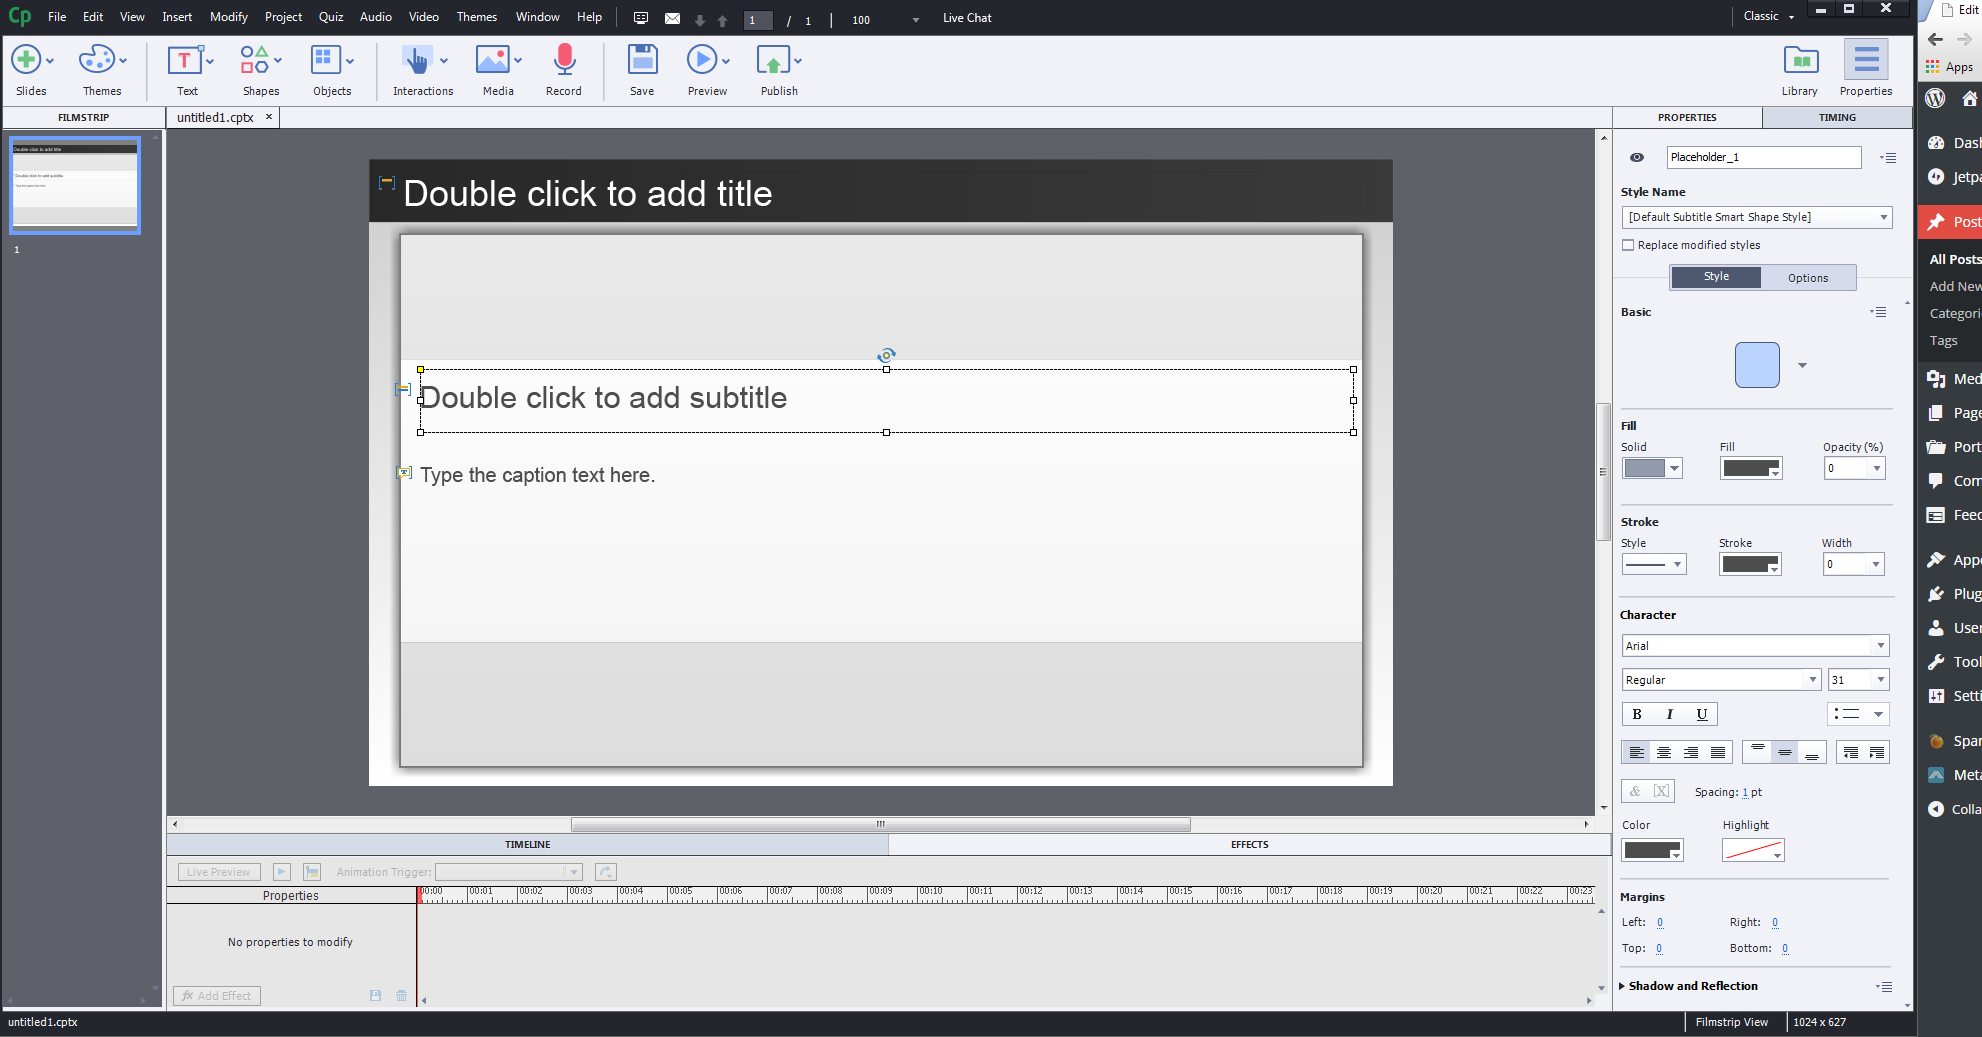1982x1037 pixels.
Task: Open the Quiz menu
Action: (331, 17)
